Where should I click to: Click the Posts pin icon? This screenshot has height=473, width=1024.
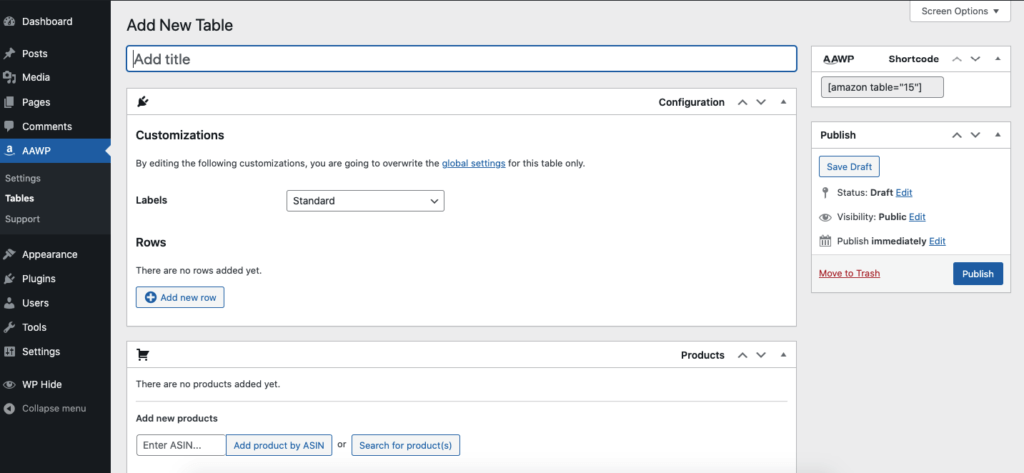pyautogui.click(x=9, y=54)
